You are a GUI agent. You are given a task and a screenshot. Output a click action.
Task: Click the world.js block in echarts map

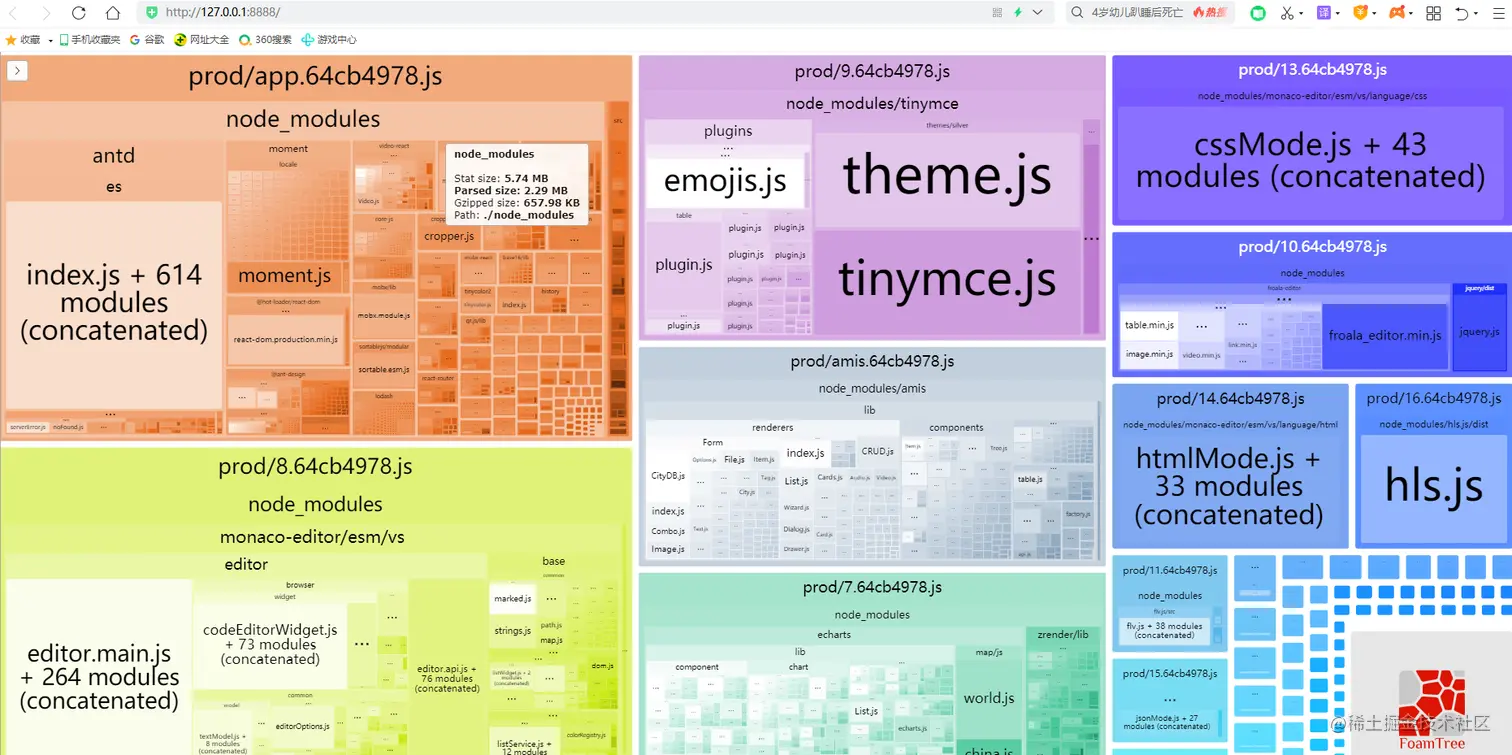point(989,698)
